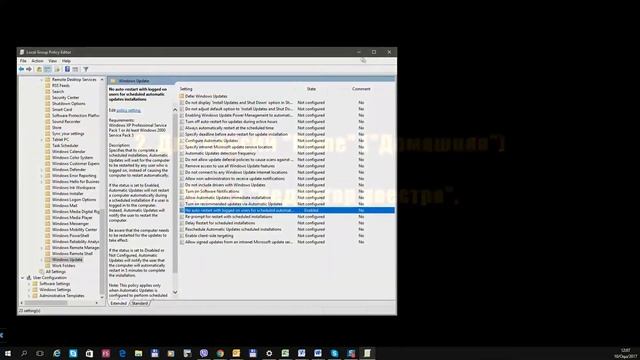Image resolution: width=640 pixels, height=360 pixels.
Task: Select Turn on Software Notifications setting
Action: coord(212,191)
